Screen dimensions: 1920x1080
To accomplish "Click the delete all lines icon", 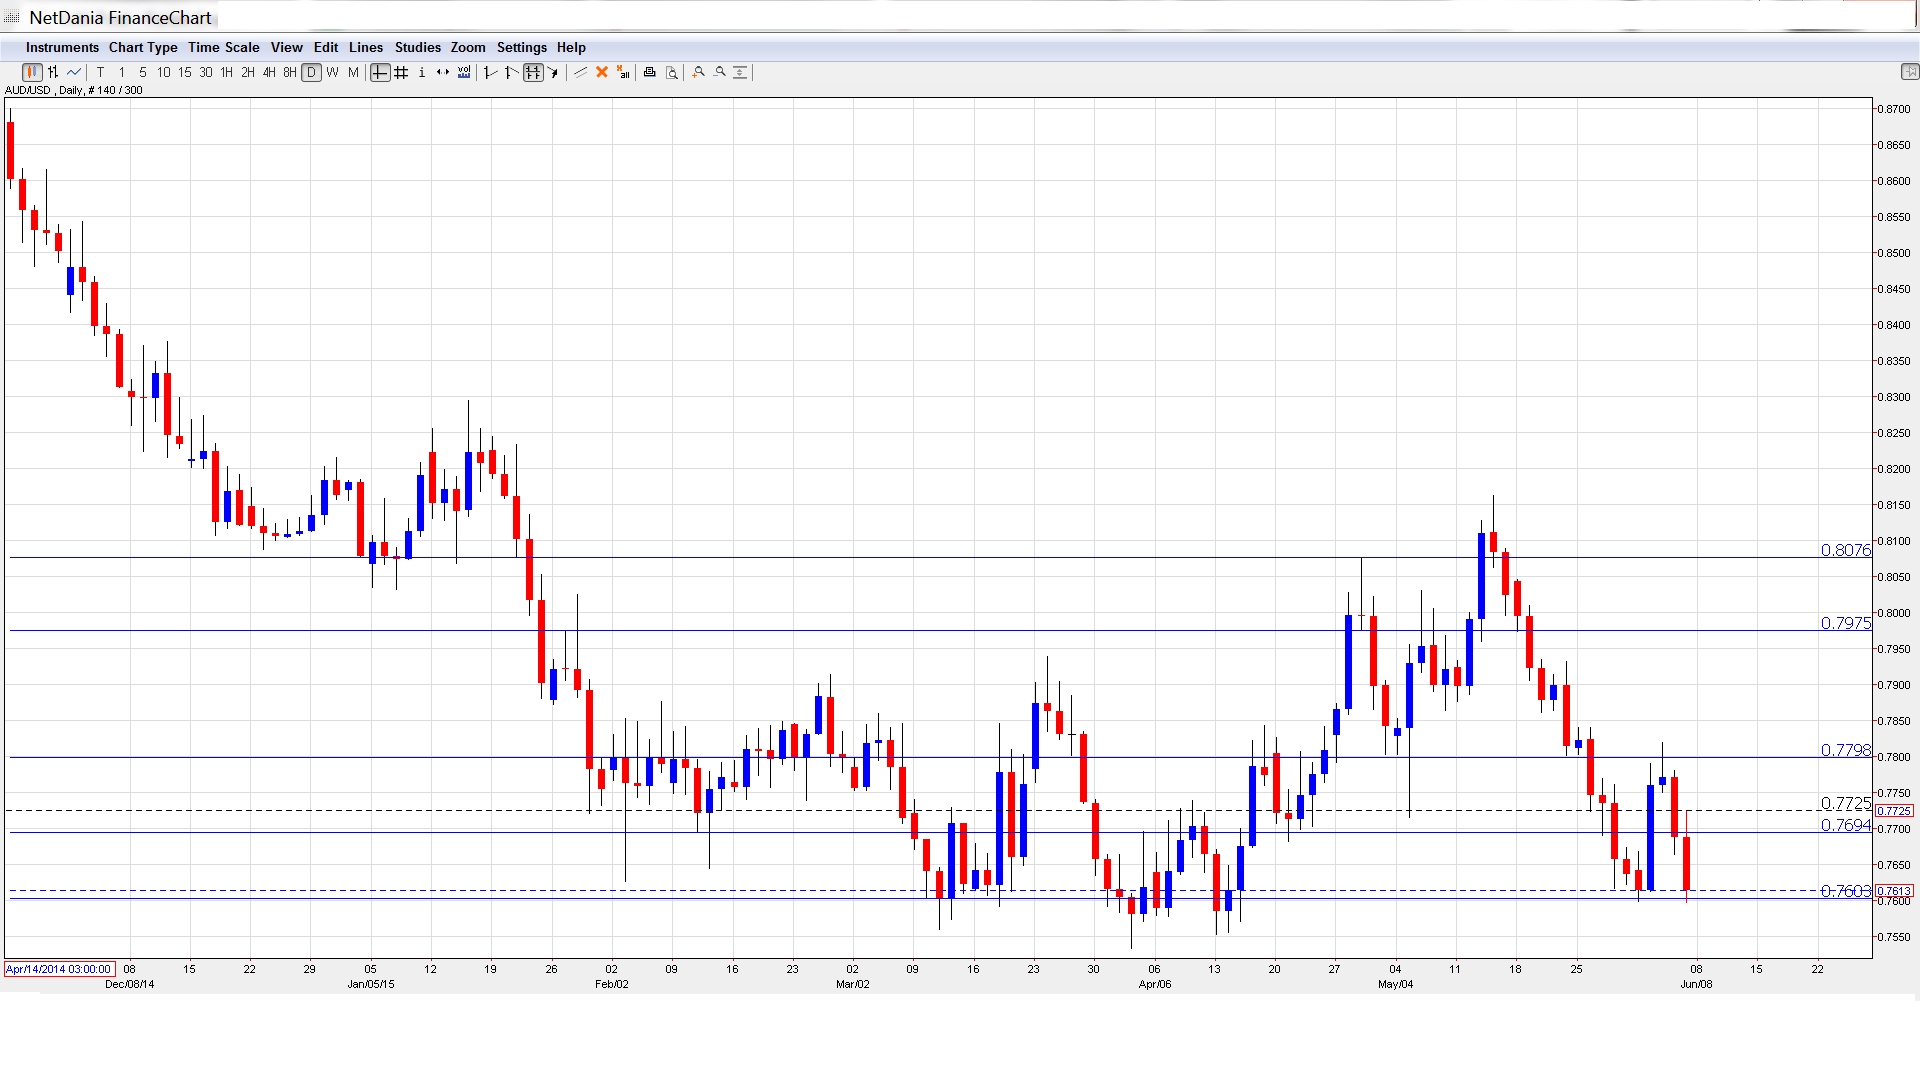I will click(x=623, y=72).
